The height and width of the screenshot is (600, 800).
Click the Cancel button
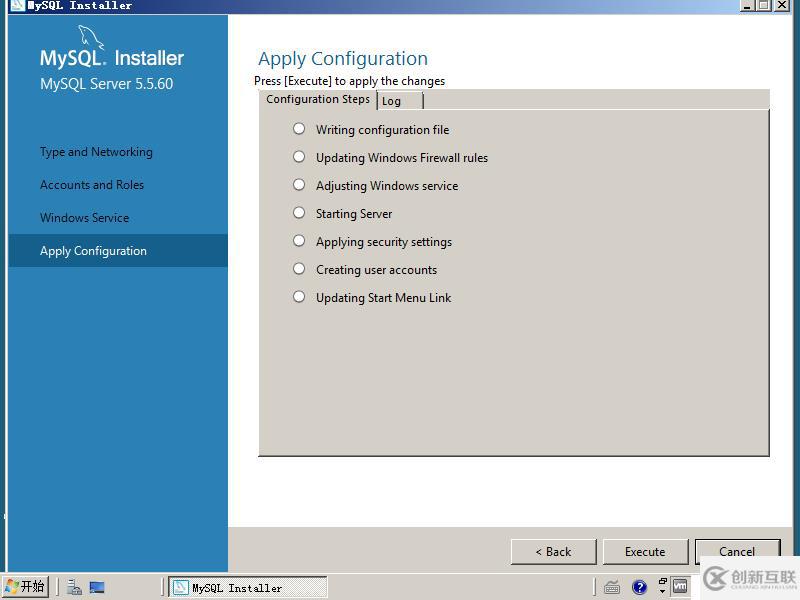click(x=737, y=552)
